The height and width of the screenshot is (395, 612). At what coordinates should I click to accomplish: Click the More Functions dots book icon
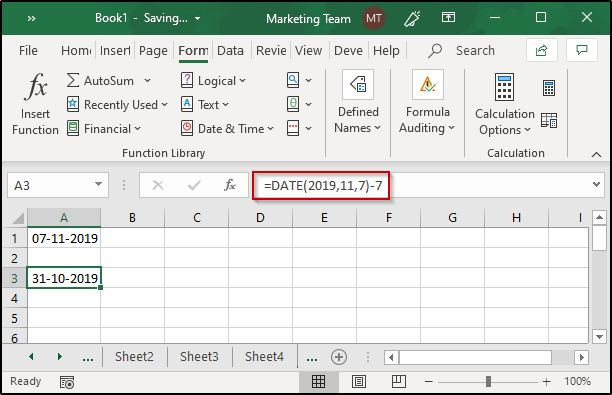294,128
